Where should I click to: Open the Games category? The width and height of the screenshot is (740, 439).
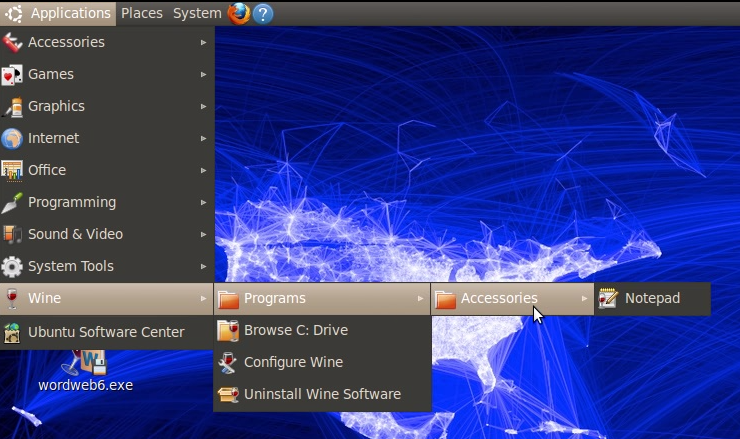pos(107,75)
